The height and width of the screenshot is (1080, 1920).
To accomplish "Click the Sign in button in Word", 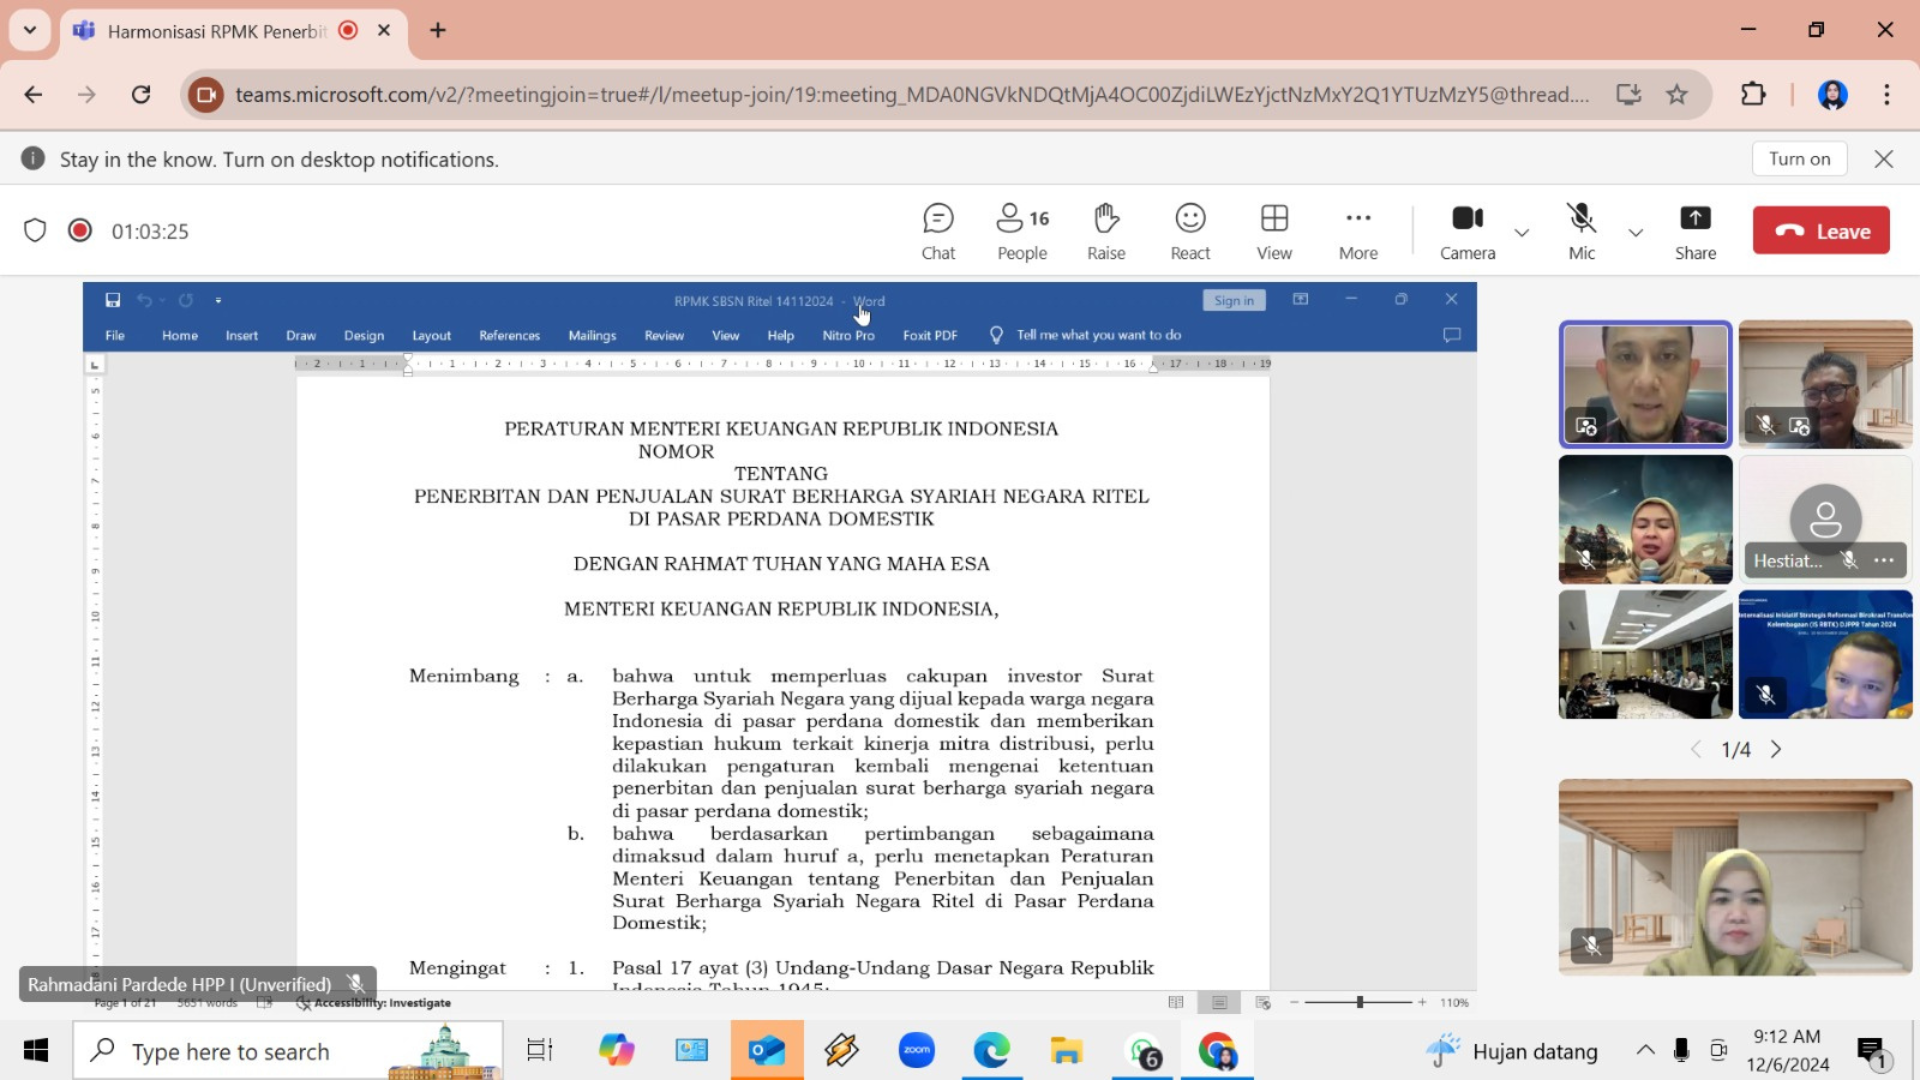I will click(x=1233, y=300).
